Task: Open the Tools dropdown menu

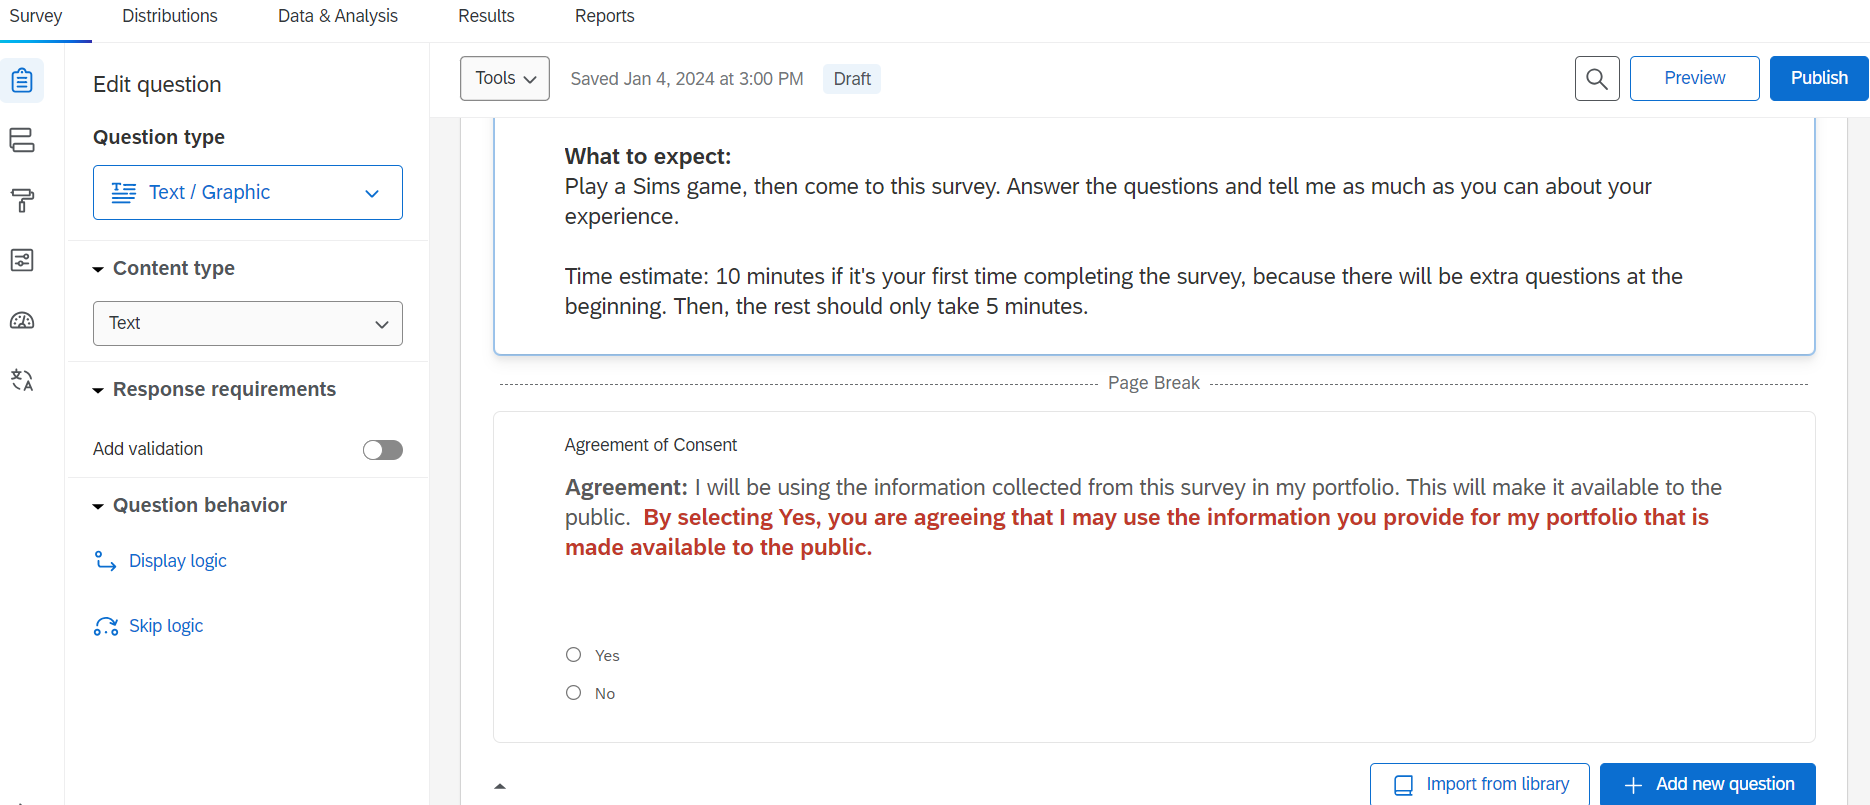Action: pyautogui.click(x=505, y=79)
